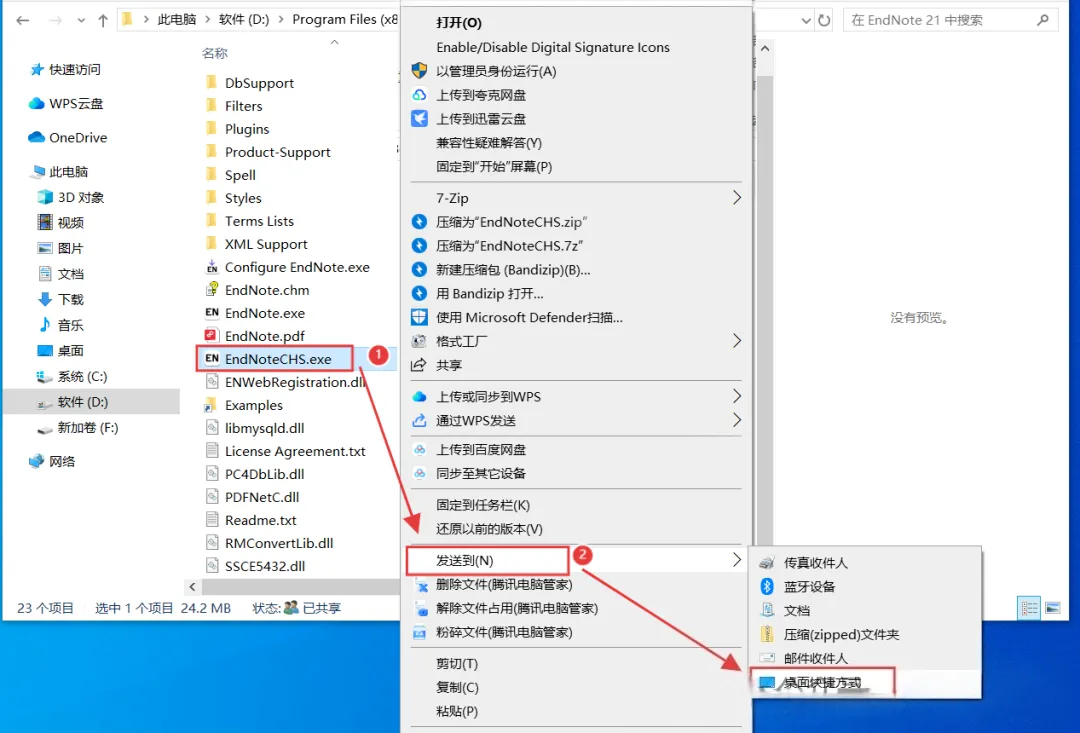The image size is (1080, 733).
Task: Click the zipped folder icon
Action: (x=767, y=634)
